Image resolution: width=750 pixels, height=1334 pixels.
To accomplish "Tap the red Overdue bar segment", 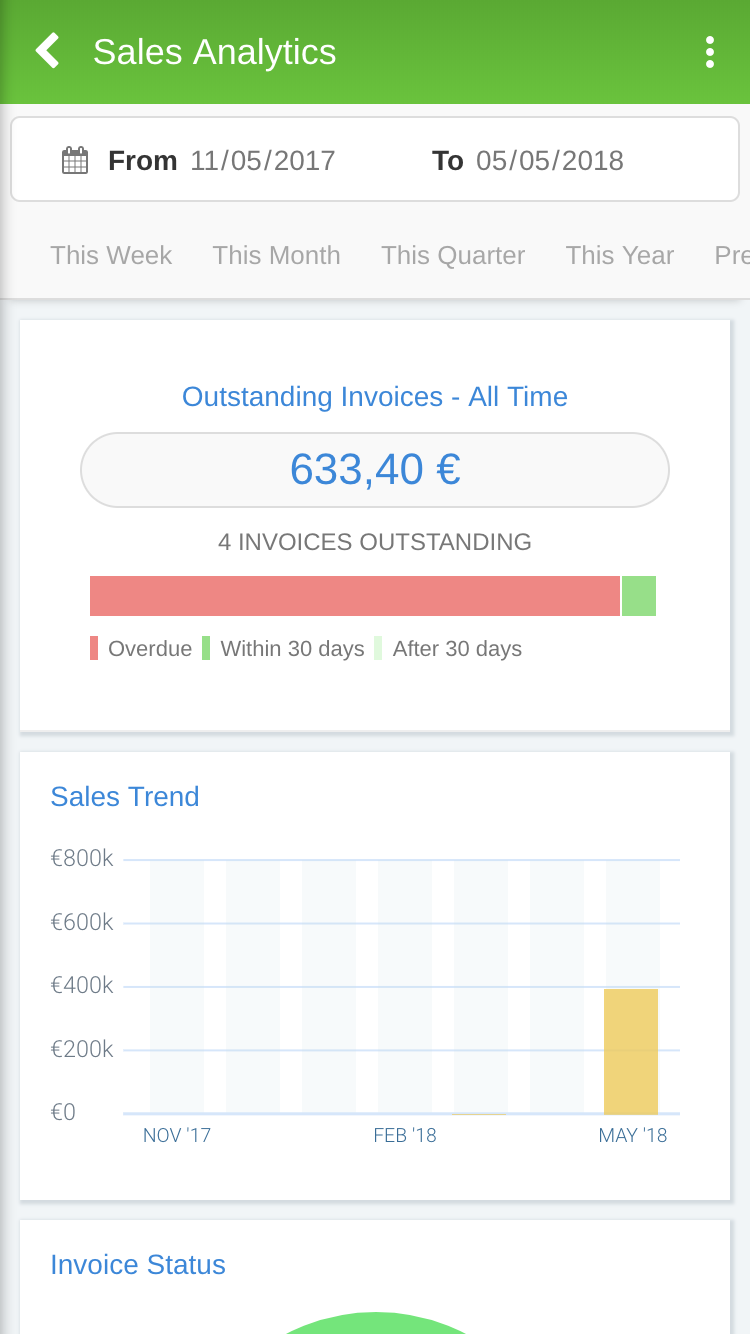I will [355, 596].
